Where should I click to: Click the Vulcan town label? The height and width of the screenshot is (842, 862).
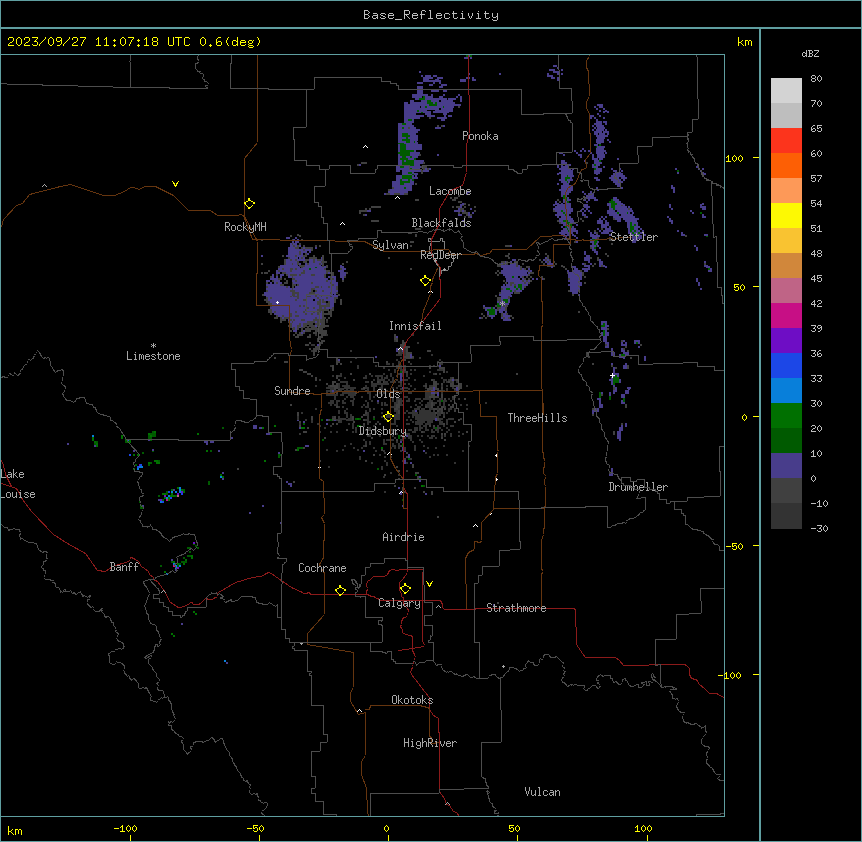click(543, 792)
